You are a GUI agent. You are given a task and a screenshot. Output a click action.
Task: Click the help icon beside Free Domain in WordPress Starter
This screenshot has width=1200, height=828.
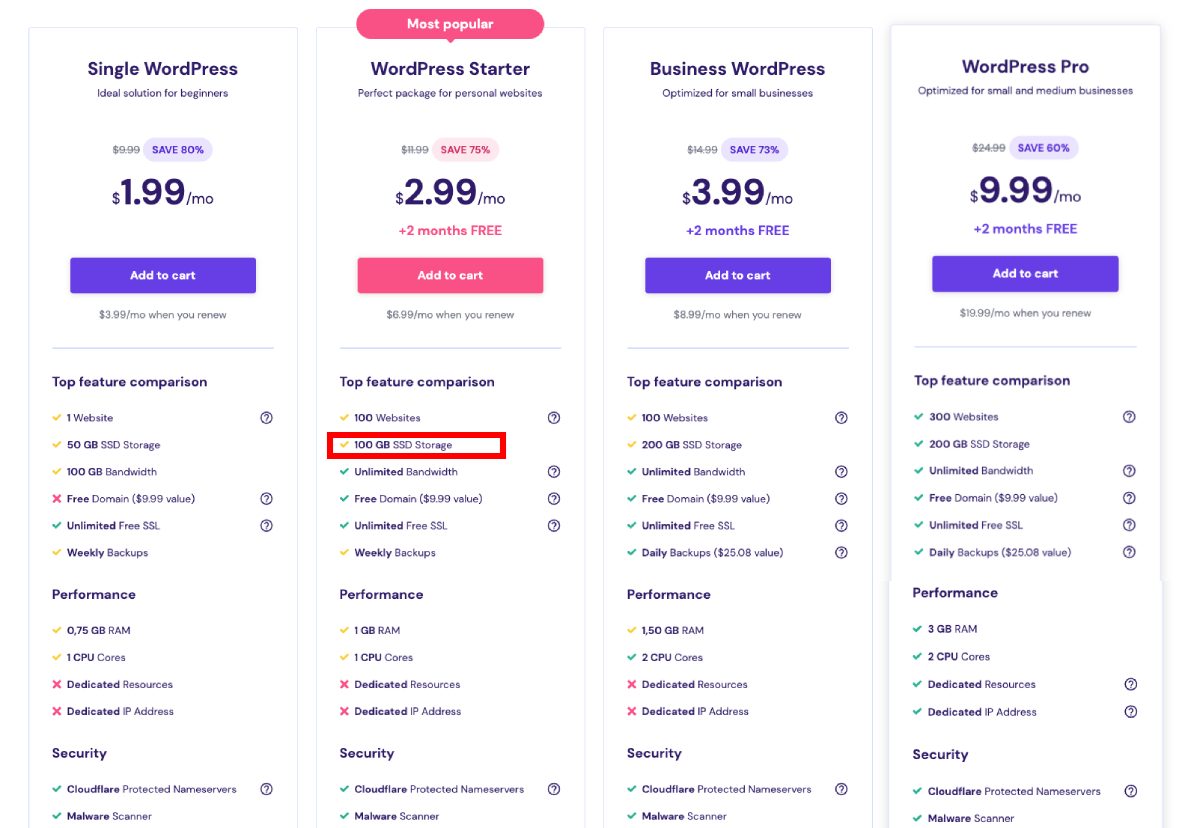click(554, 498)
